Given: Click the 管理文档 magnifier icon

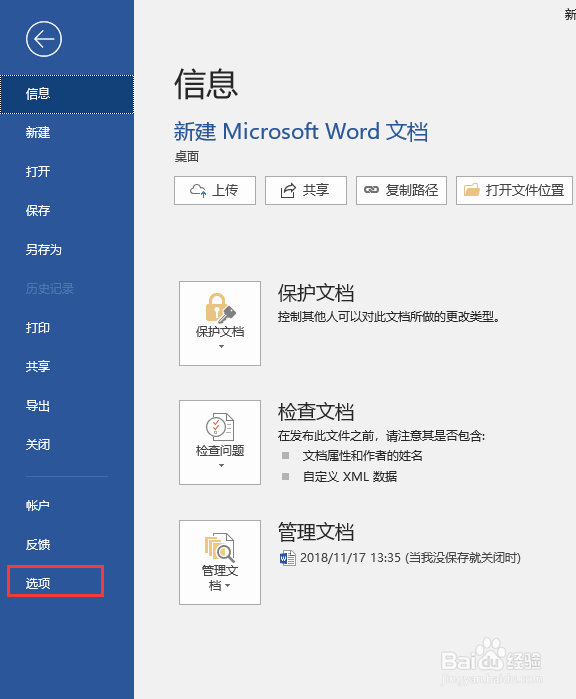Looking at the screenshot, I should pos(220,547).
